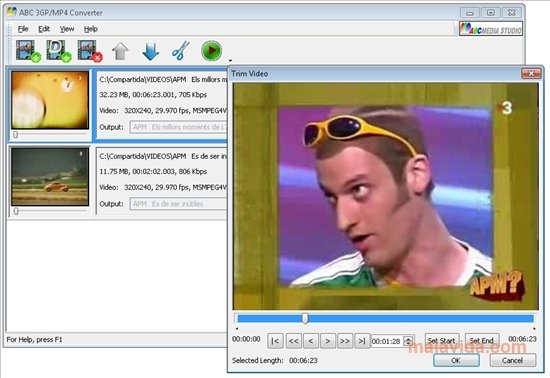
Task: Click the start time label 00:00:00
Action: pos(246,339)
